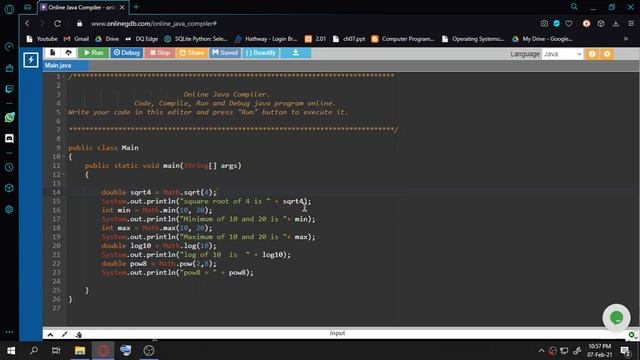View site security via the padlock icon

click(x=80, y=24)
